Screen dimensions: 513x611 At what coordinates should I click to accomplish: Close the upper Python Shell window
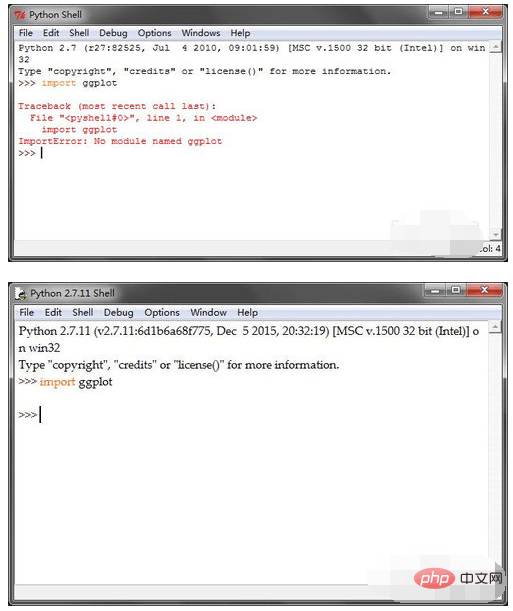(x=485, y=12)
